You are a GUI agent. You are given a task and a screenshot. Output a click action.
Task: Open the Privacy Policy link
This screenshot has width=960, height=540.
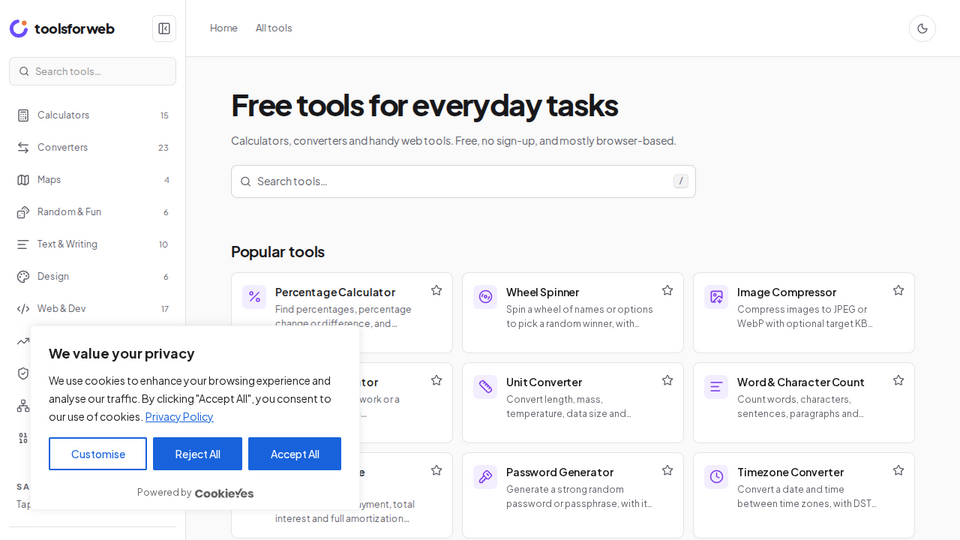(x=179, y=417)
